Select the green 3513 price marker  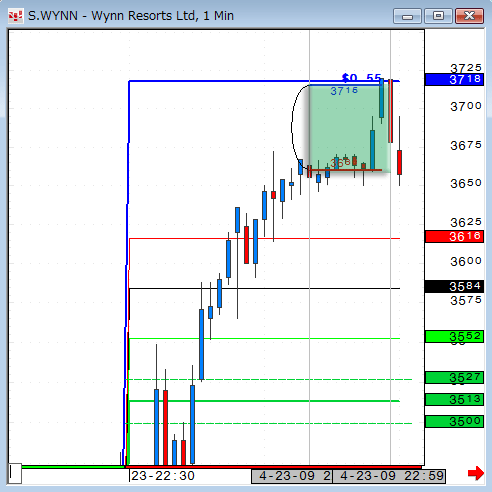(x=454, y=399)
